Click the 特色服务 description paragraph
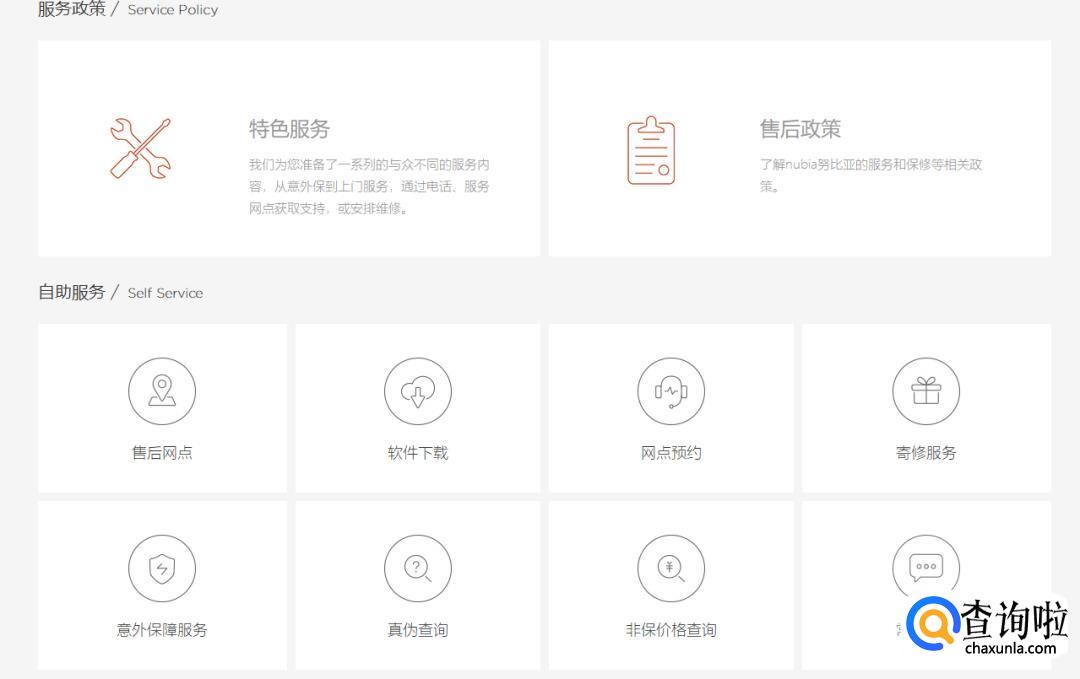This screenshot has width=1080, height=679. coord(369,187)
